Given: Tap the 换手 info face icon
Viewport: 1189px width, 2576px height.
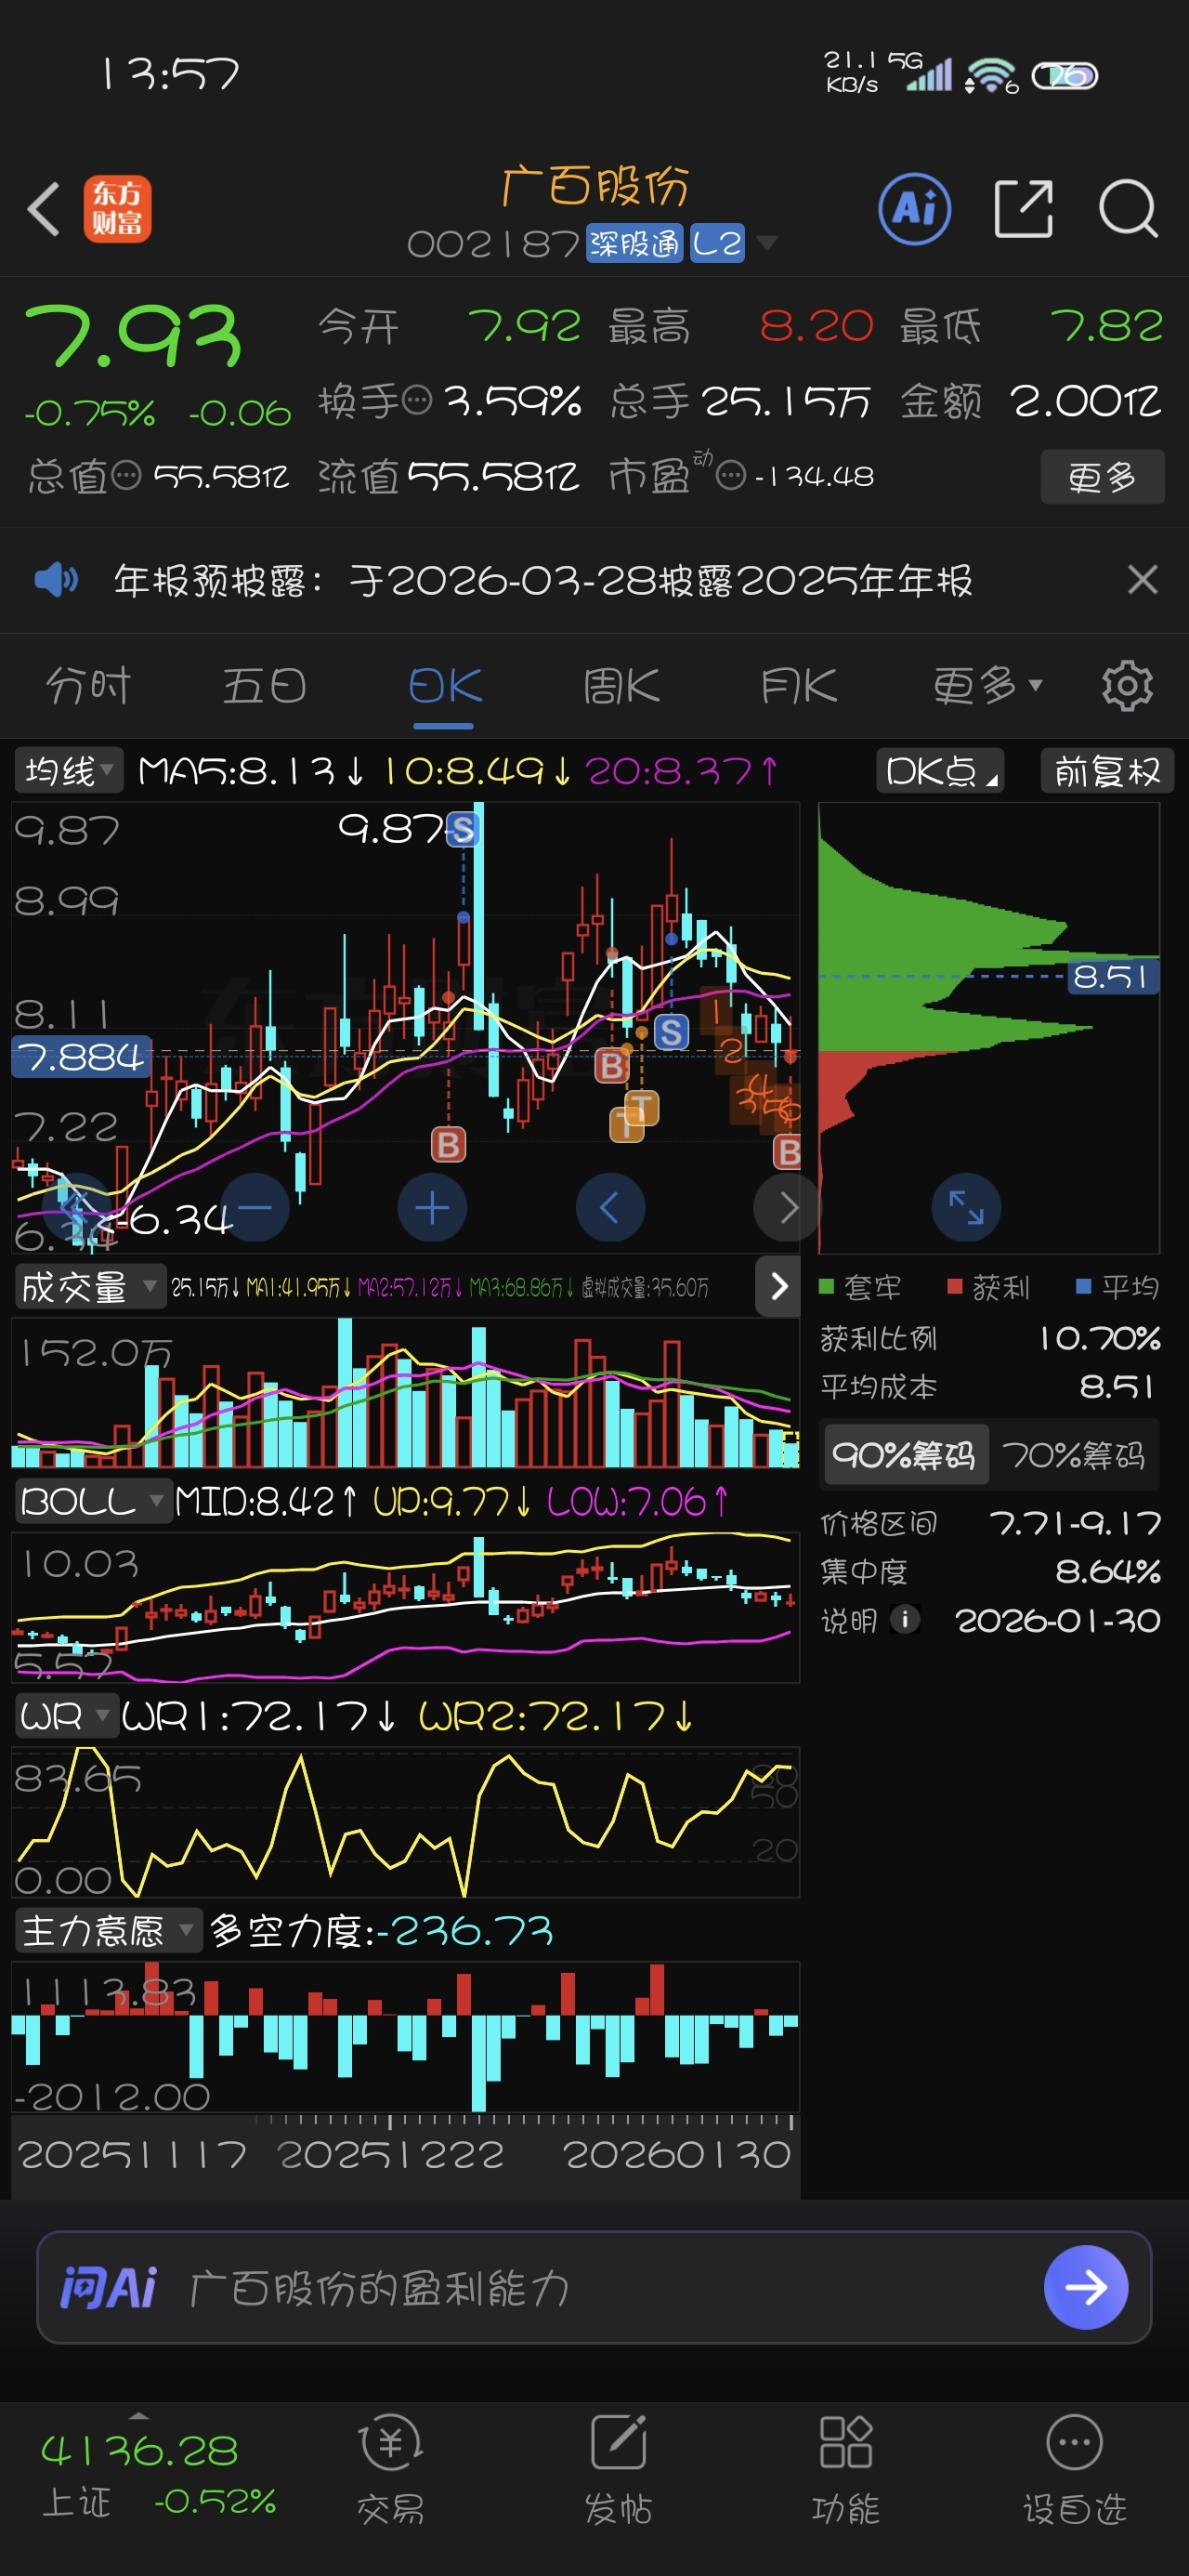Looking at the screenshot, I should click(416, 400).
